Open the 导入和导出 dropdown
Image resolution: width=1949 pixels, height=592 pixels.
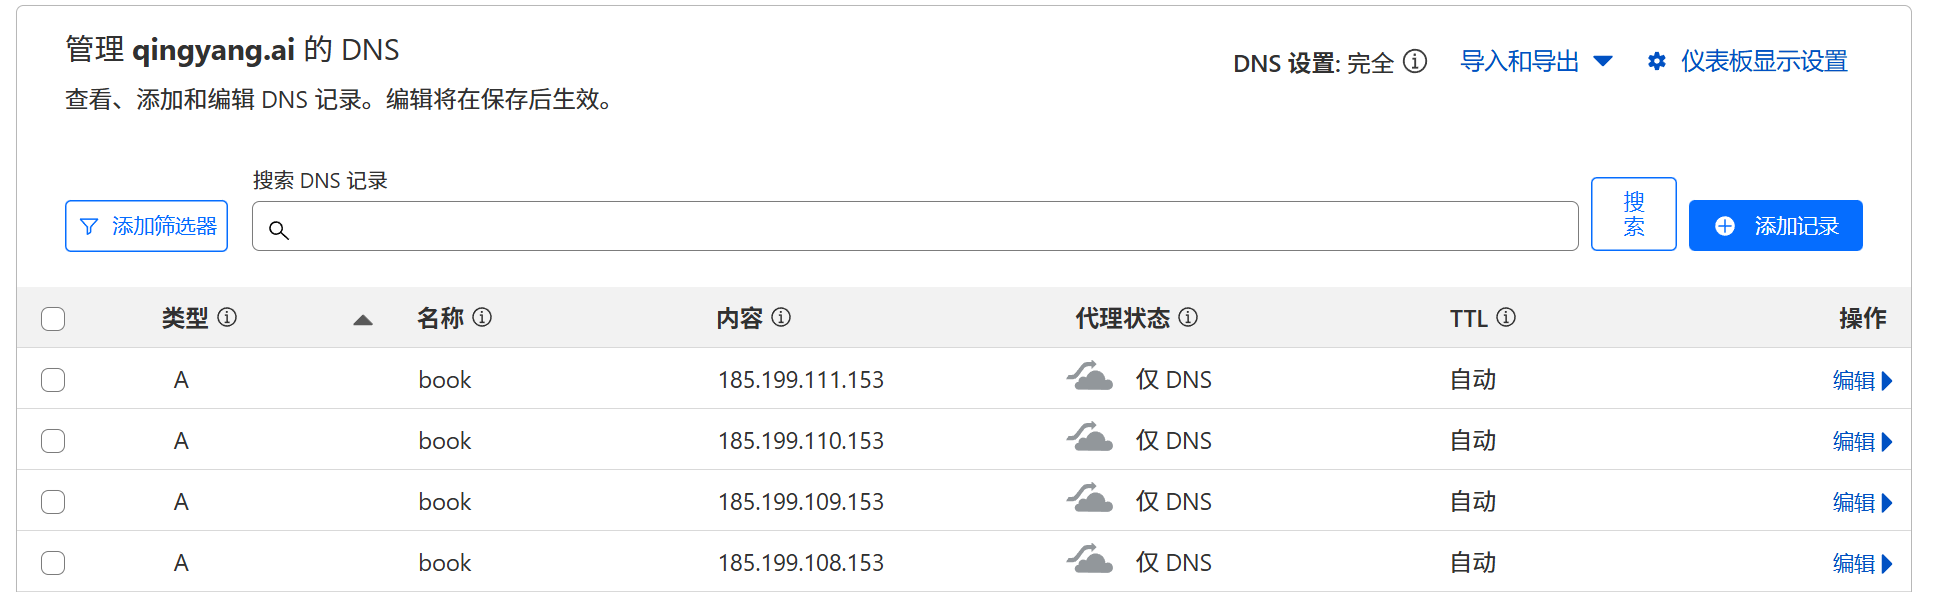pos(1536,62)
